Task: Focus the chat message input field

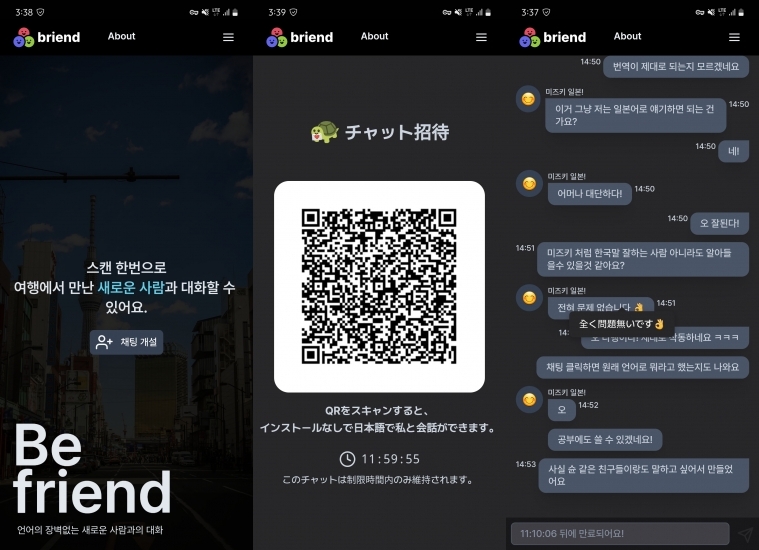Action: [x=620, y=534]
